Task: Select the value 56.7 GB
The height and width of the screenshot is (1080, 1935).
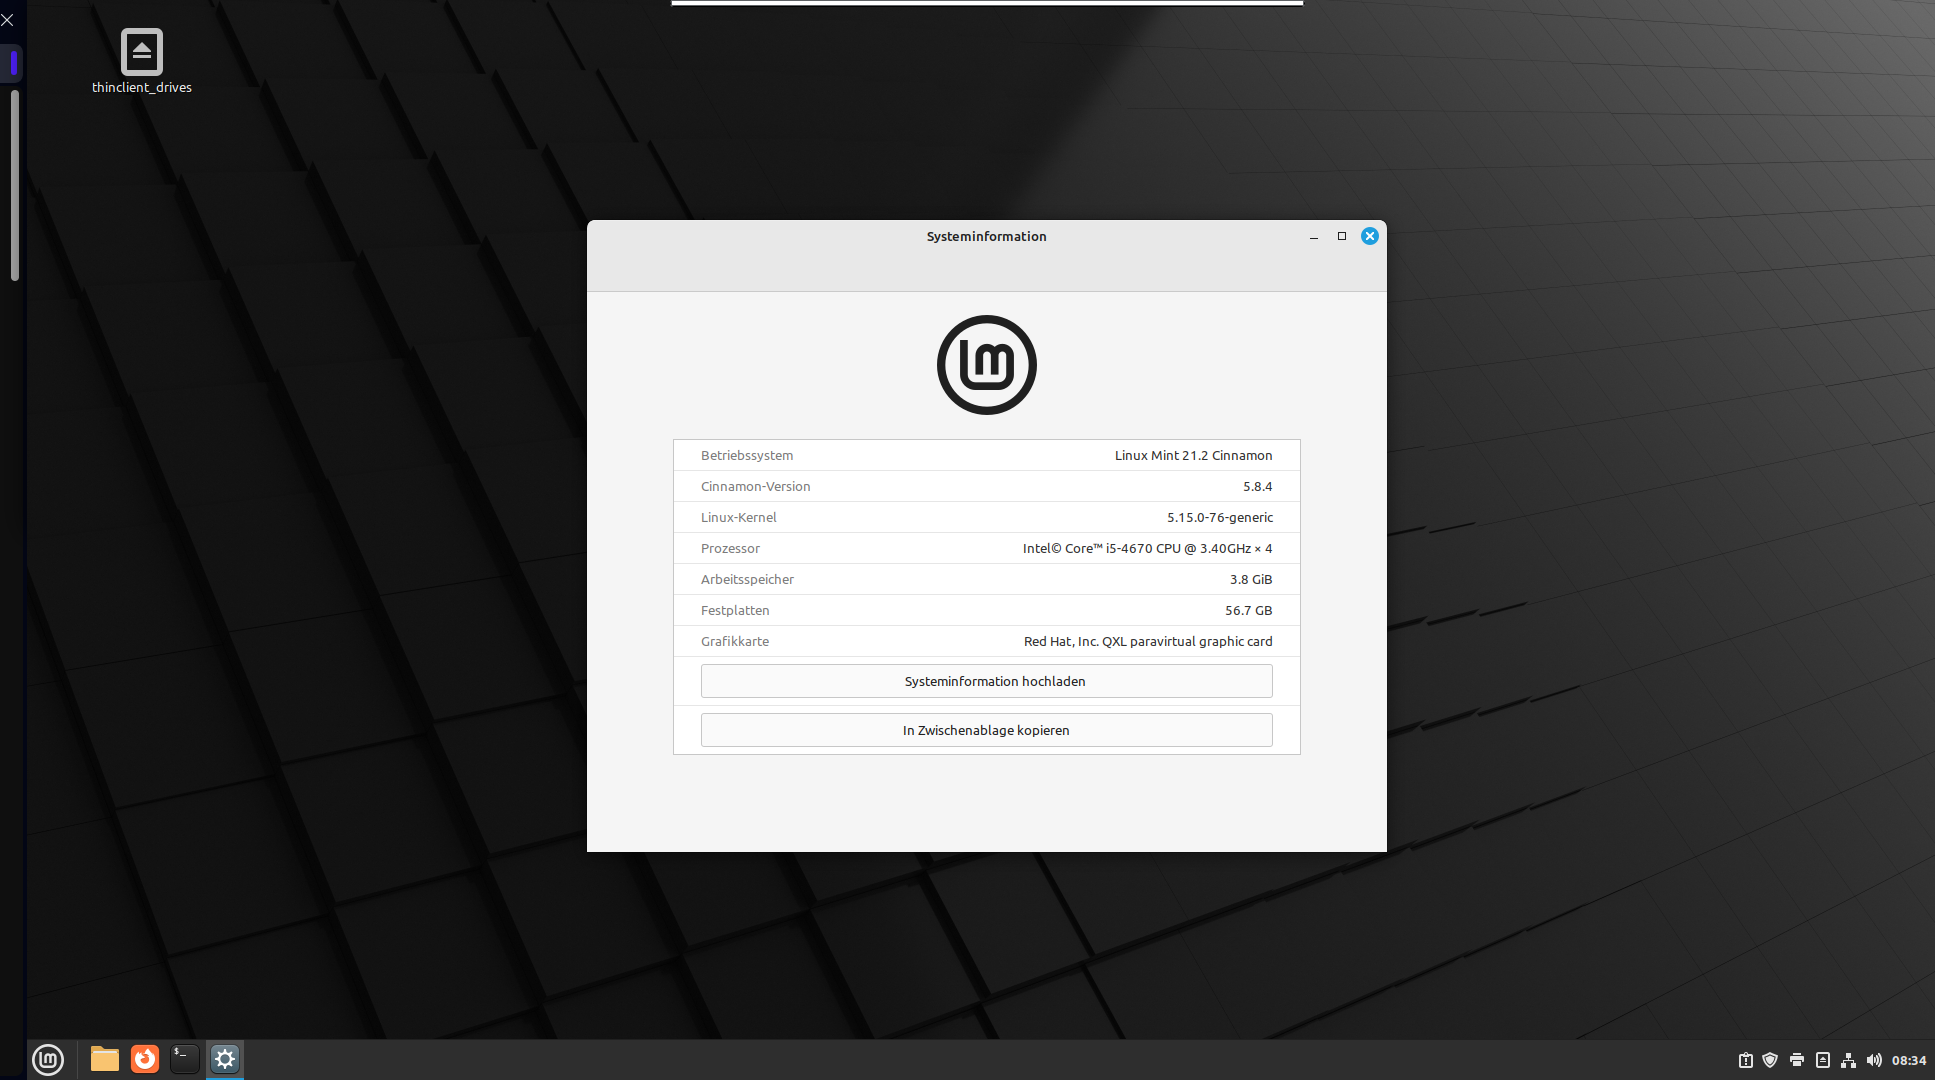Action: tap(1249, 610)
